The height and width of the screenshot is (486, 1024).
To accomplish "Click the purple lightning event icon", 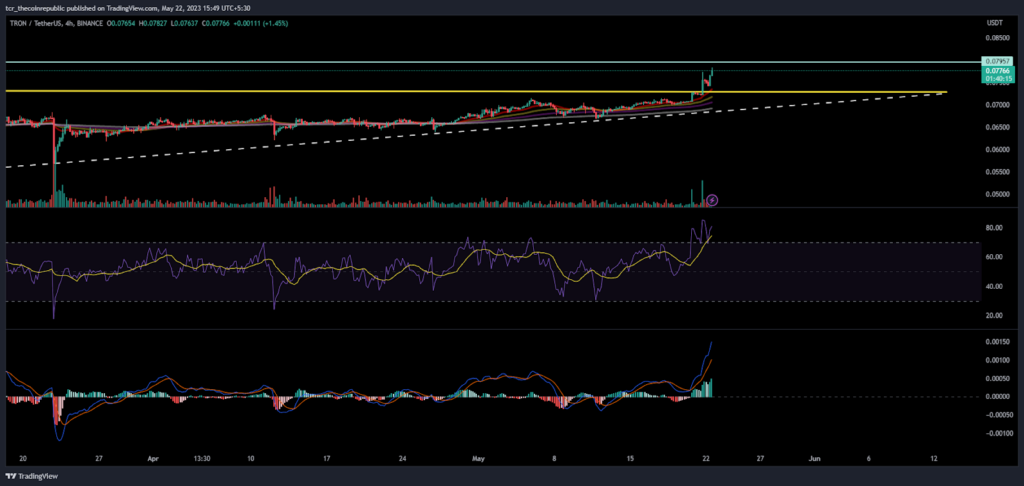I will [712, 200].
